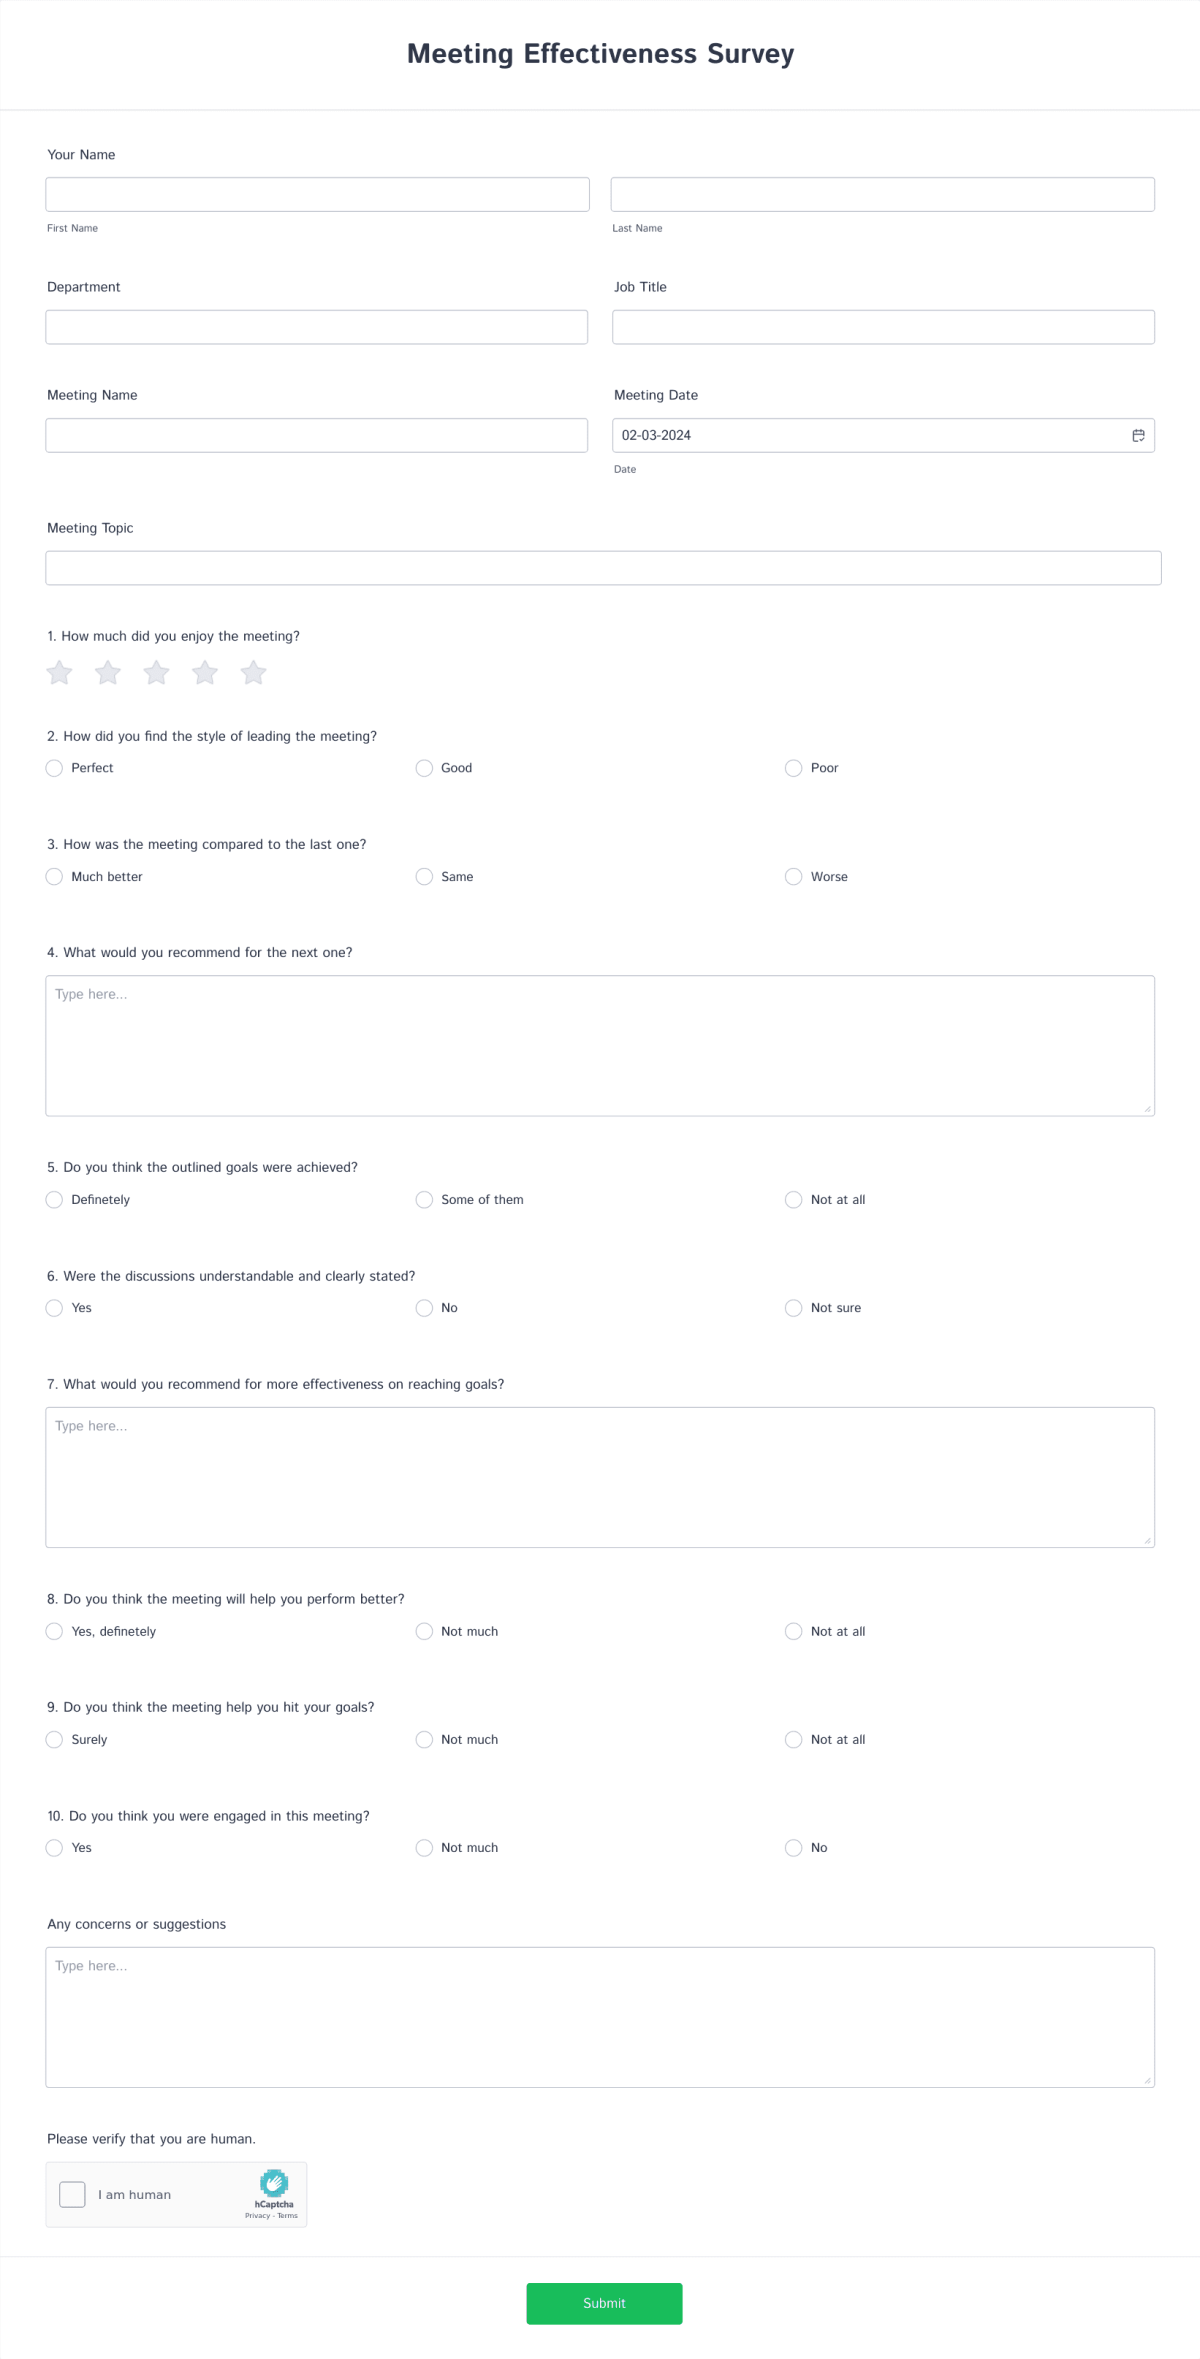Rate the meeting one star
Image resolution: width=1200 pixels, height=2359 pixels.
tap(59, 673)
